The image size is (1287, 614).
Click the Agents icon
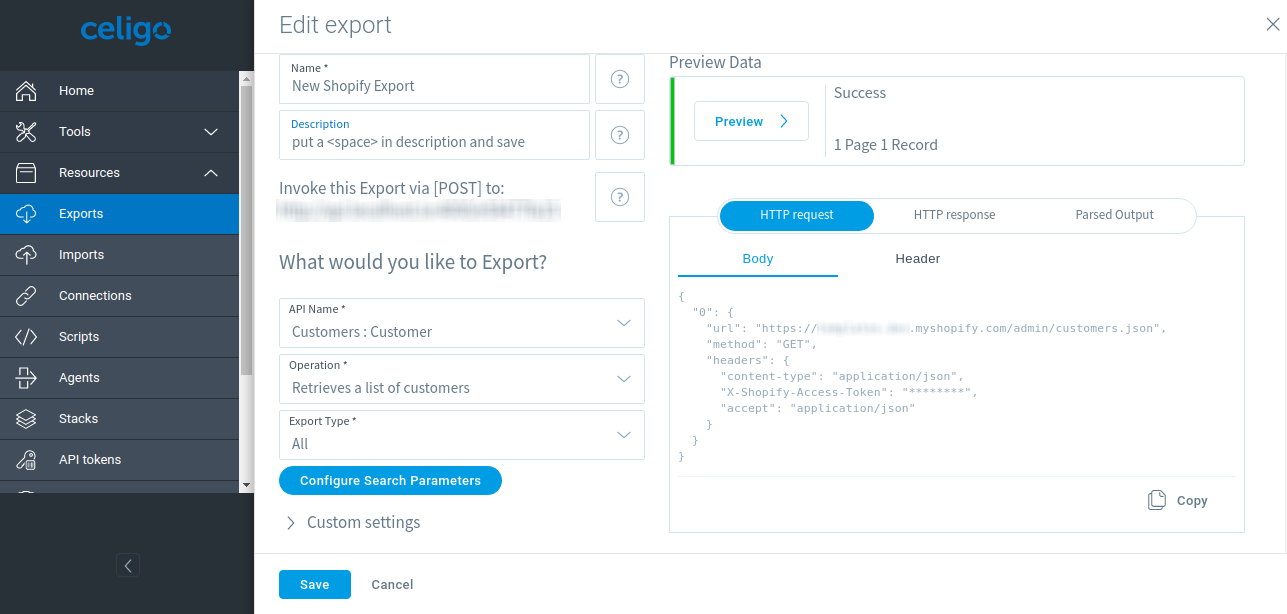tap(27, 378)
